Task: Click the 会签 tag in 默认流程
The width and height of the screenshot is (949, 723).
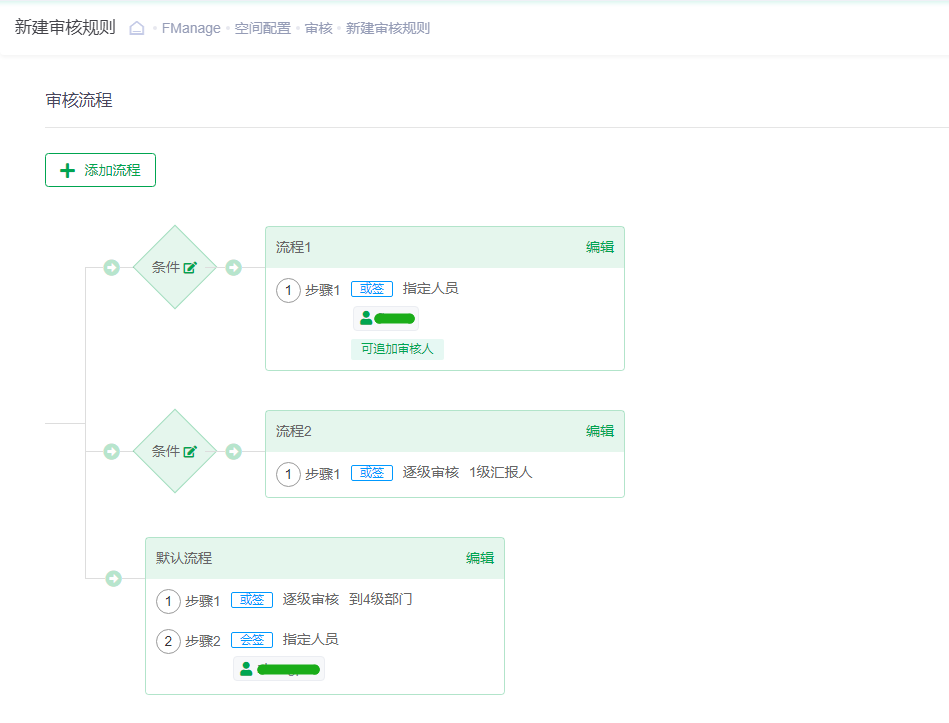Action: [x=252, y=640]
